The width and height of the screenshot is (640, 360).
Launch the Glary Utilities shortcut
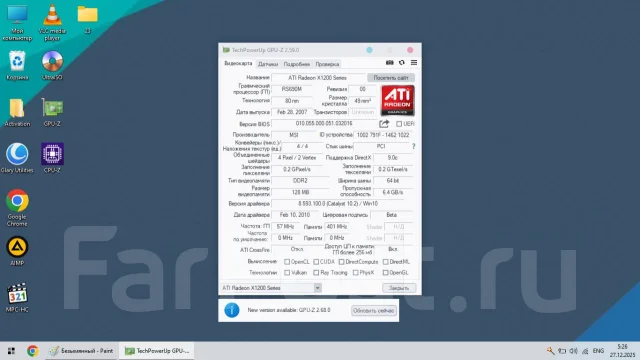(x=17, y=158)
